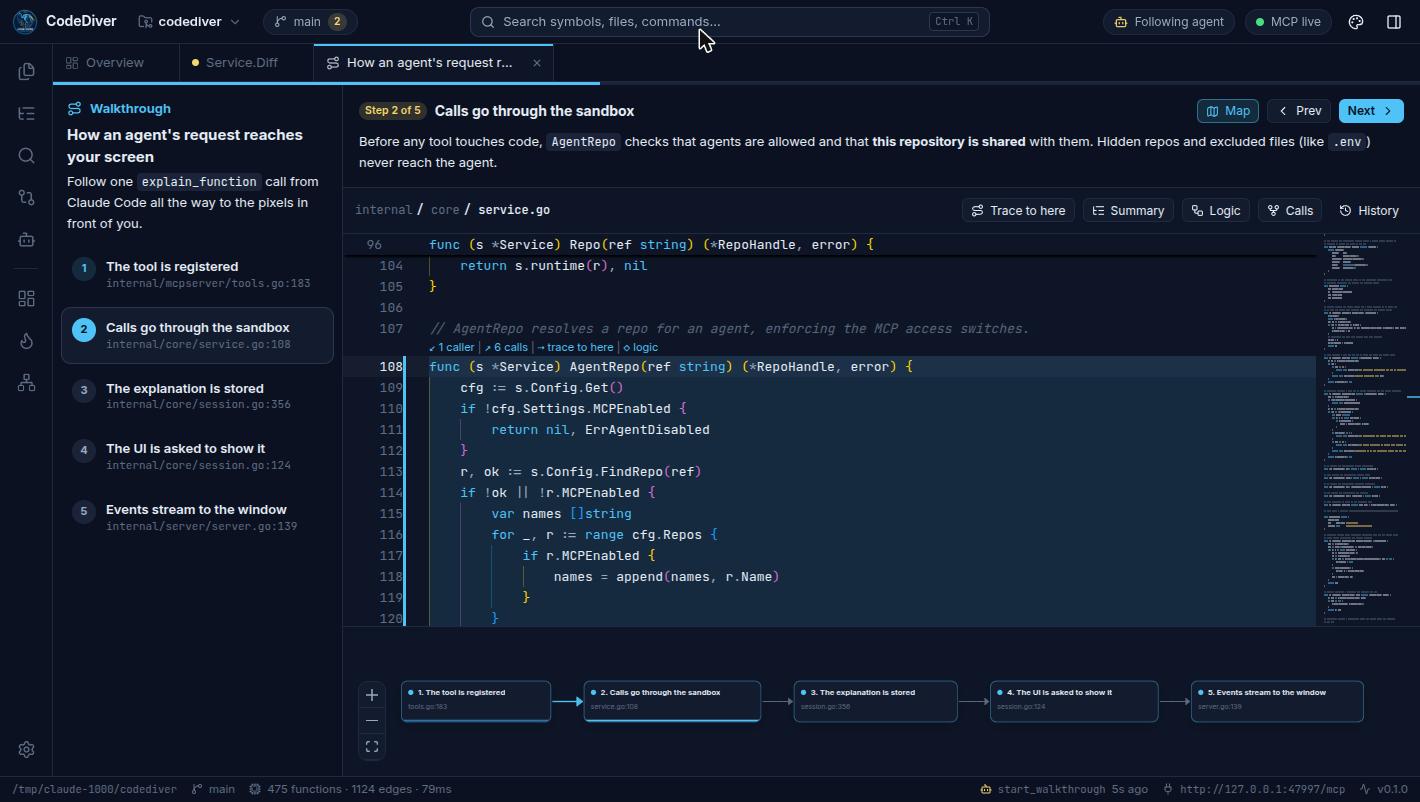The image size is (1420, 802).
Task: Open the Logic view
Action: (1215, 210)
